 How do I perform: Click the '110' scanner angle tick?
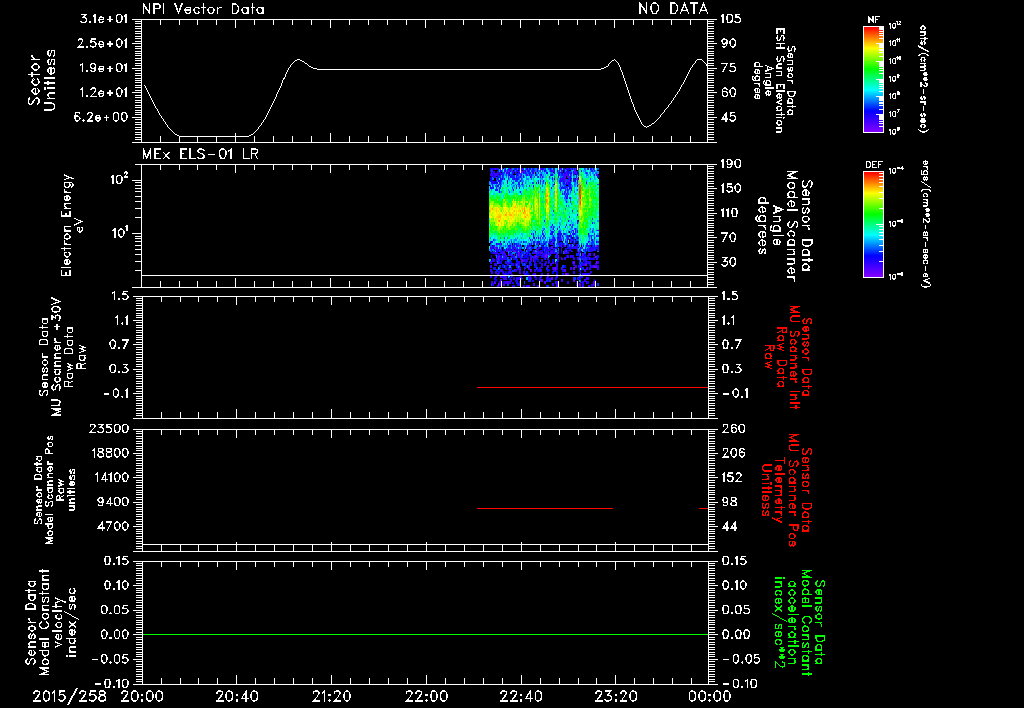tap(731, 213)
